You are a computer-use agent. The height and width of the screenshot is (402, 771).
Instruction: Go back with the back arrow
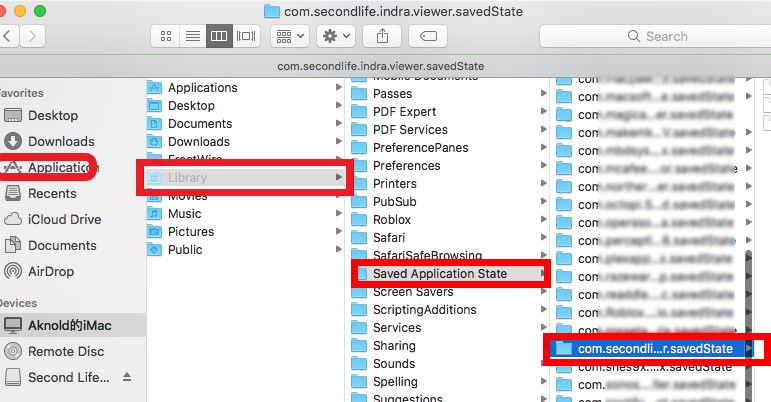(x=8, y=36)
